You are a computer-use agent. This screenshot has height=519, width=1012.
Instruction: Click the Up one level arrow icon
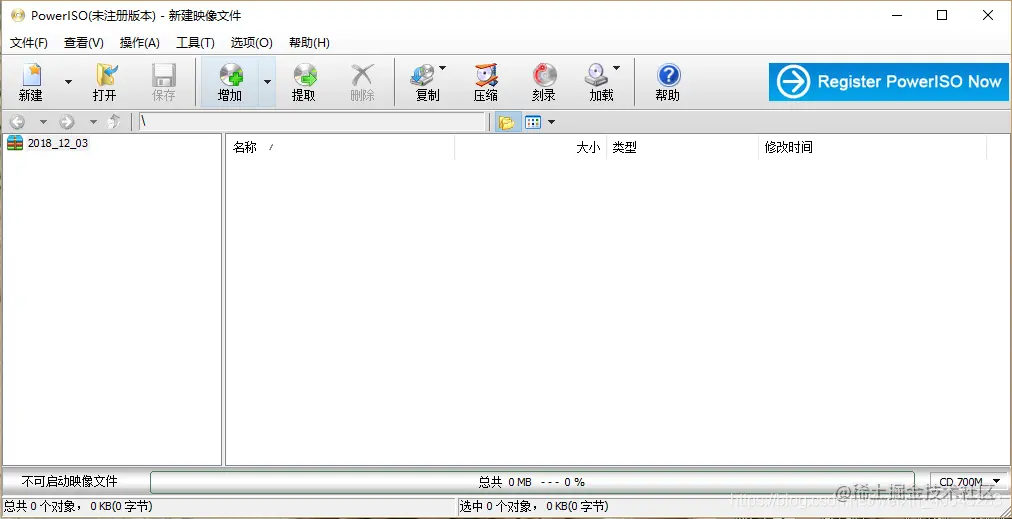(x=114, y=121)
